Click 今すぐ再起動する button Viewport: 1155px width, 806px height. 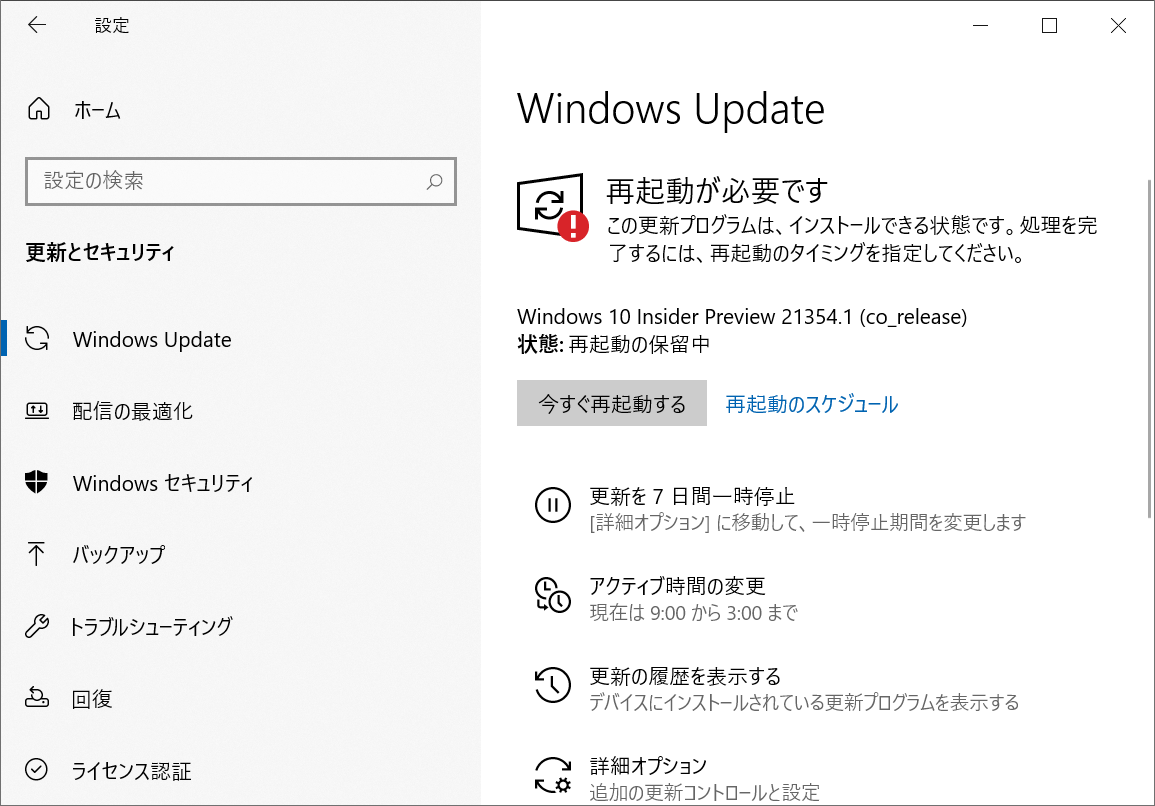click(x=611, y=403)
